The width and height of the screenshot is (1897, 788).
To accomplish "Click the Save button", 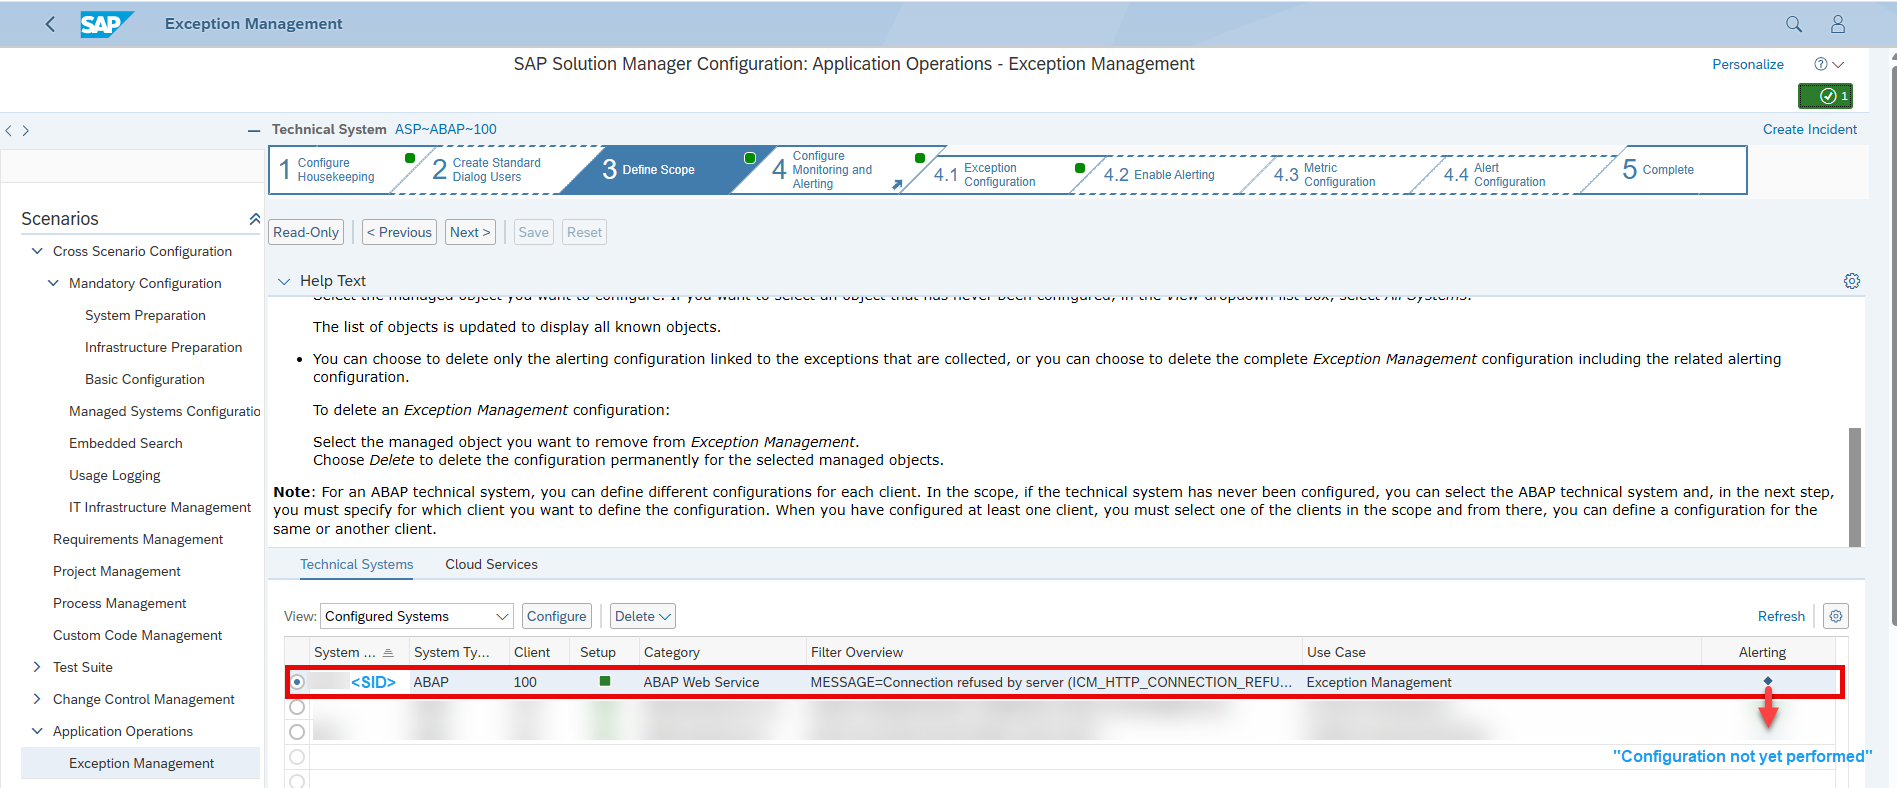I will (x=534, y=232).
